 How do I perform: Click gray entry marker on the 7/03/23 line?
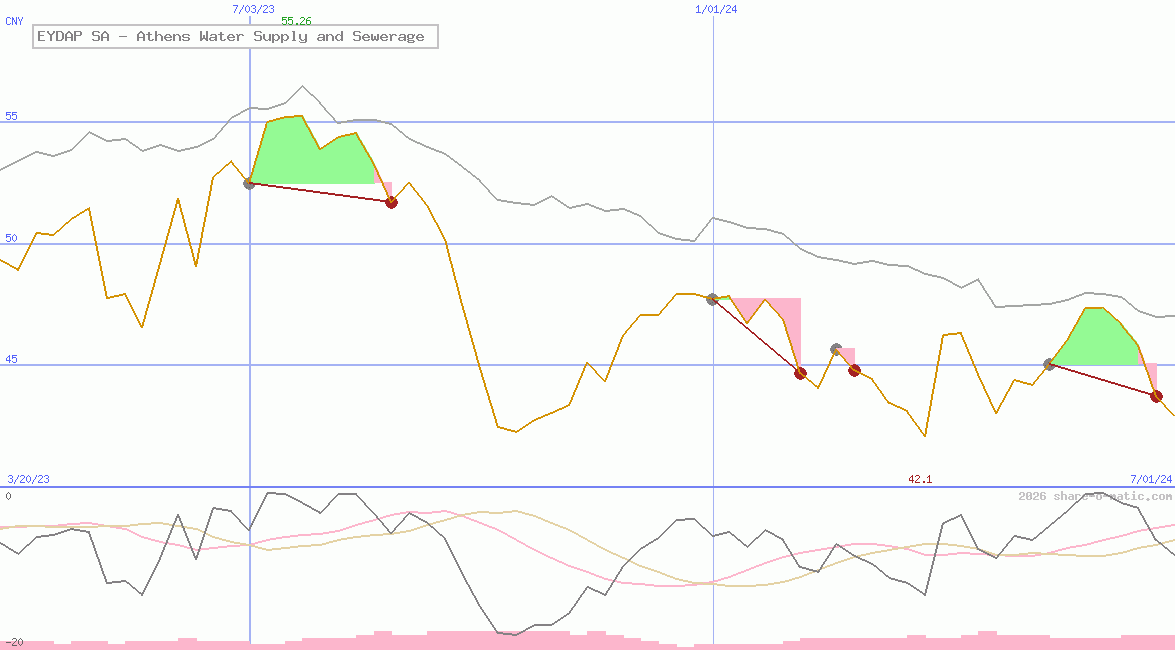coord(249,183)
